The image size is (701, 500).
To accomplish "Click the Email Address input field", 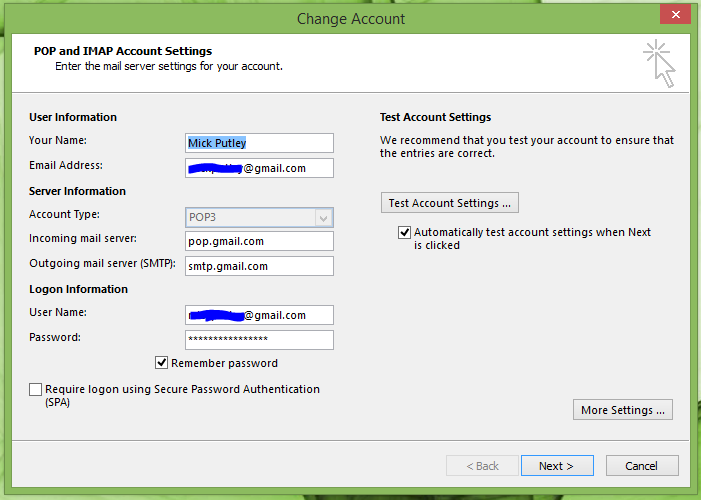I will 259,168.
